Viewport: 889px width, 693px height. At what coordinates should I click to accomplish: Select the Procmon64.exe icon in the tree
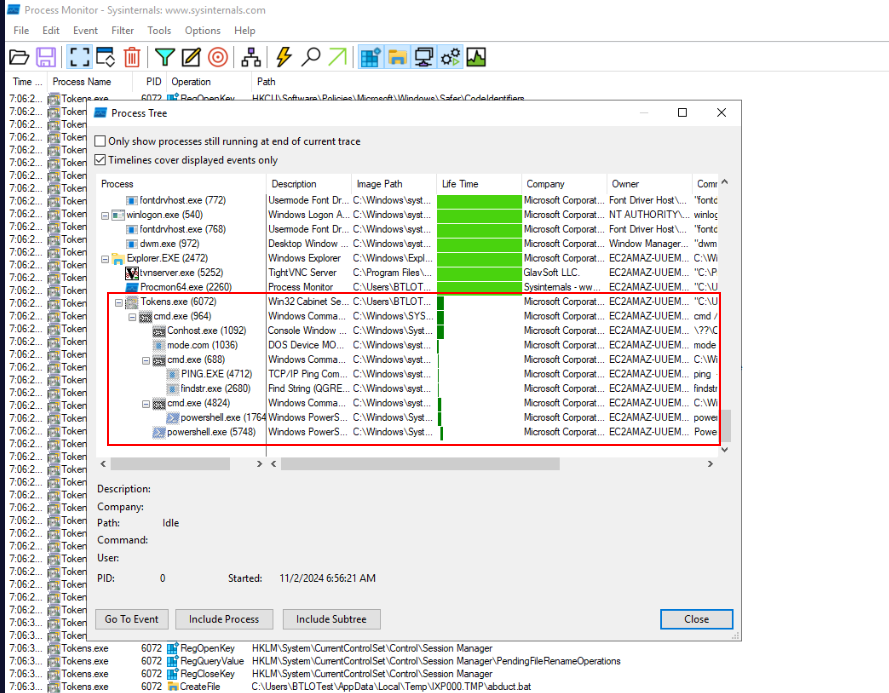pyautogui.click(x=132, y=288)
